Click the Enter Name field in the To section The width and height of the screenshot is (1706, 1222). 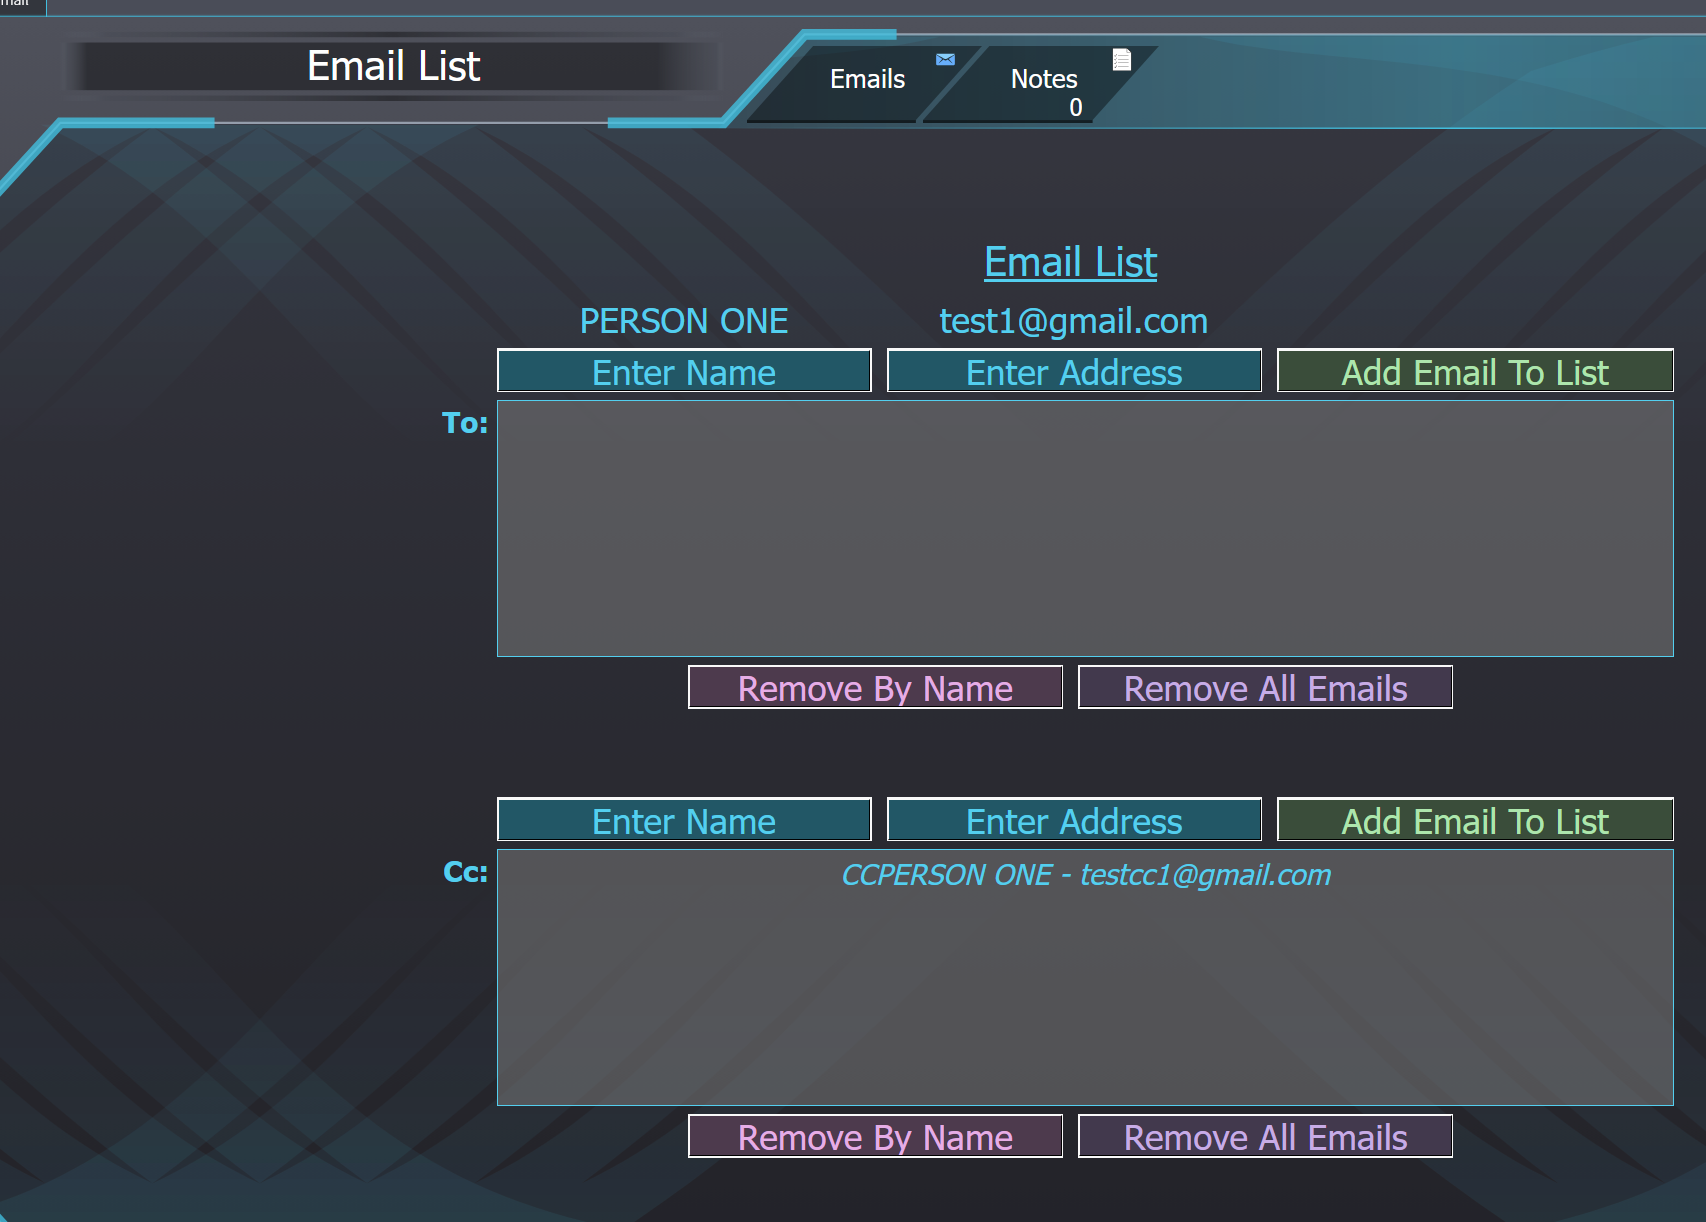[684, 371]
